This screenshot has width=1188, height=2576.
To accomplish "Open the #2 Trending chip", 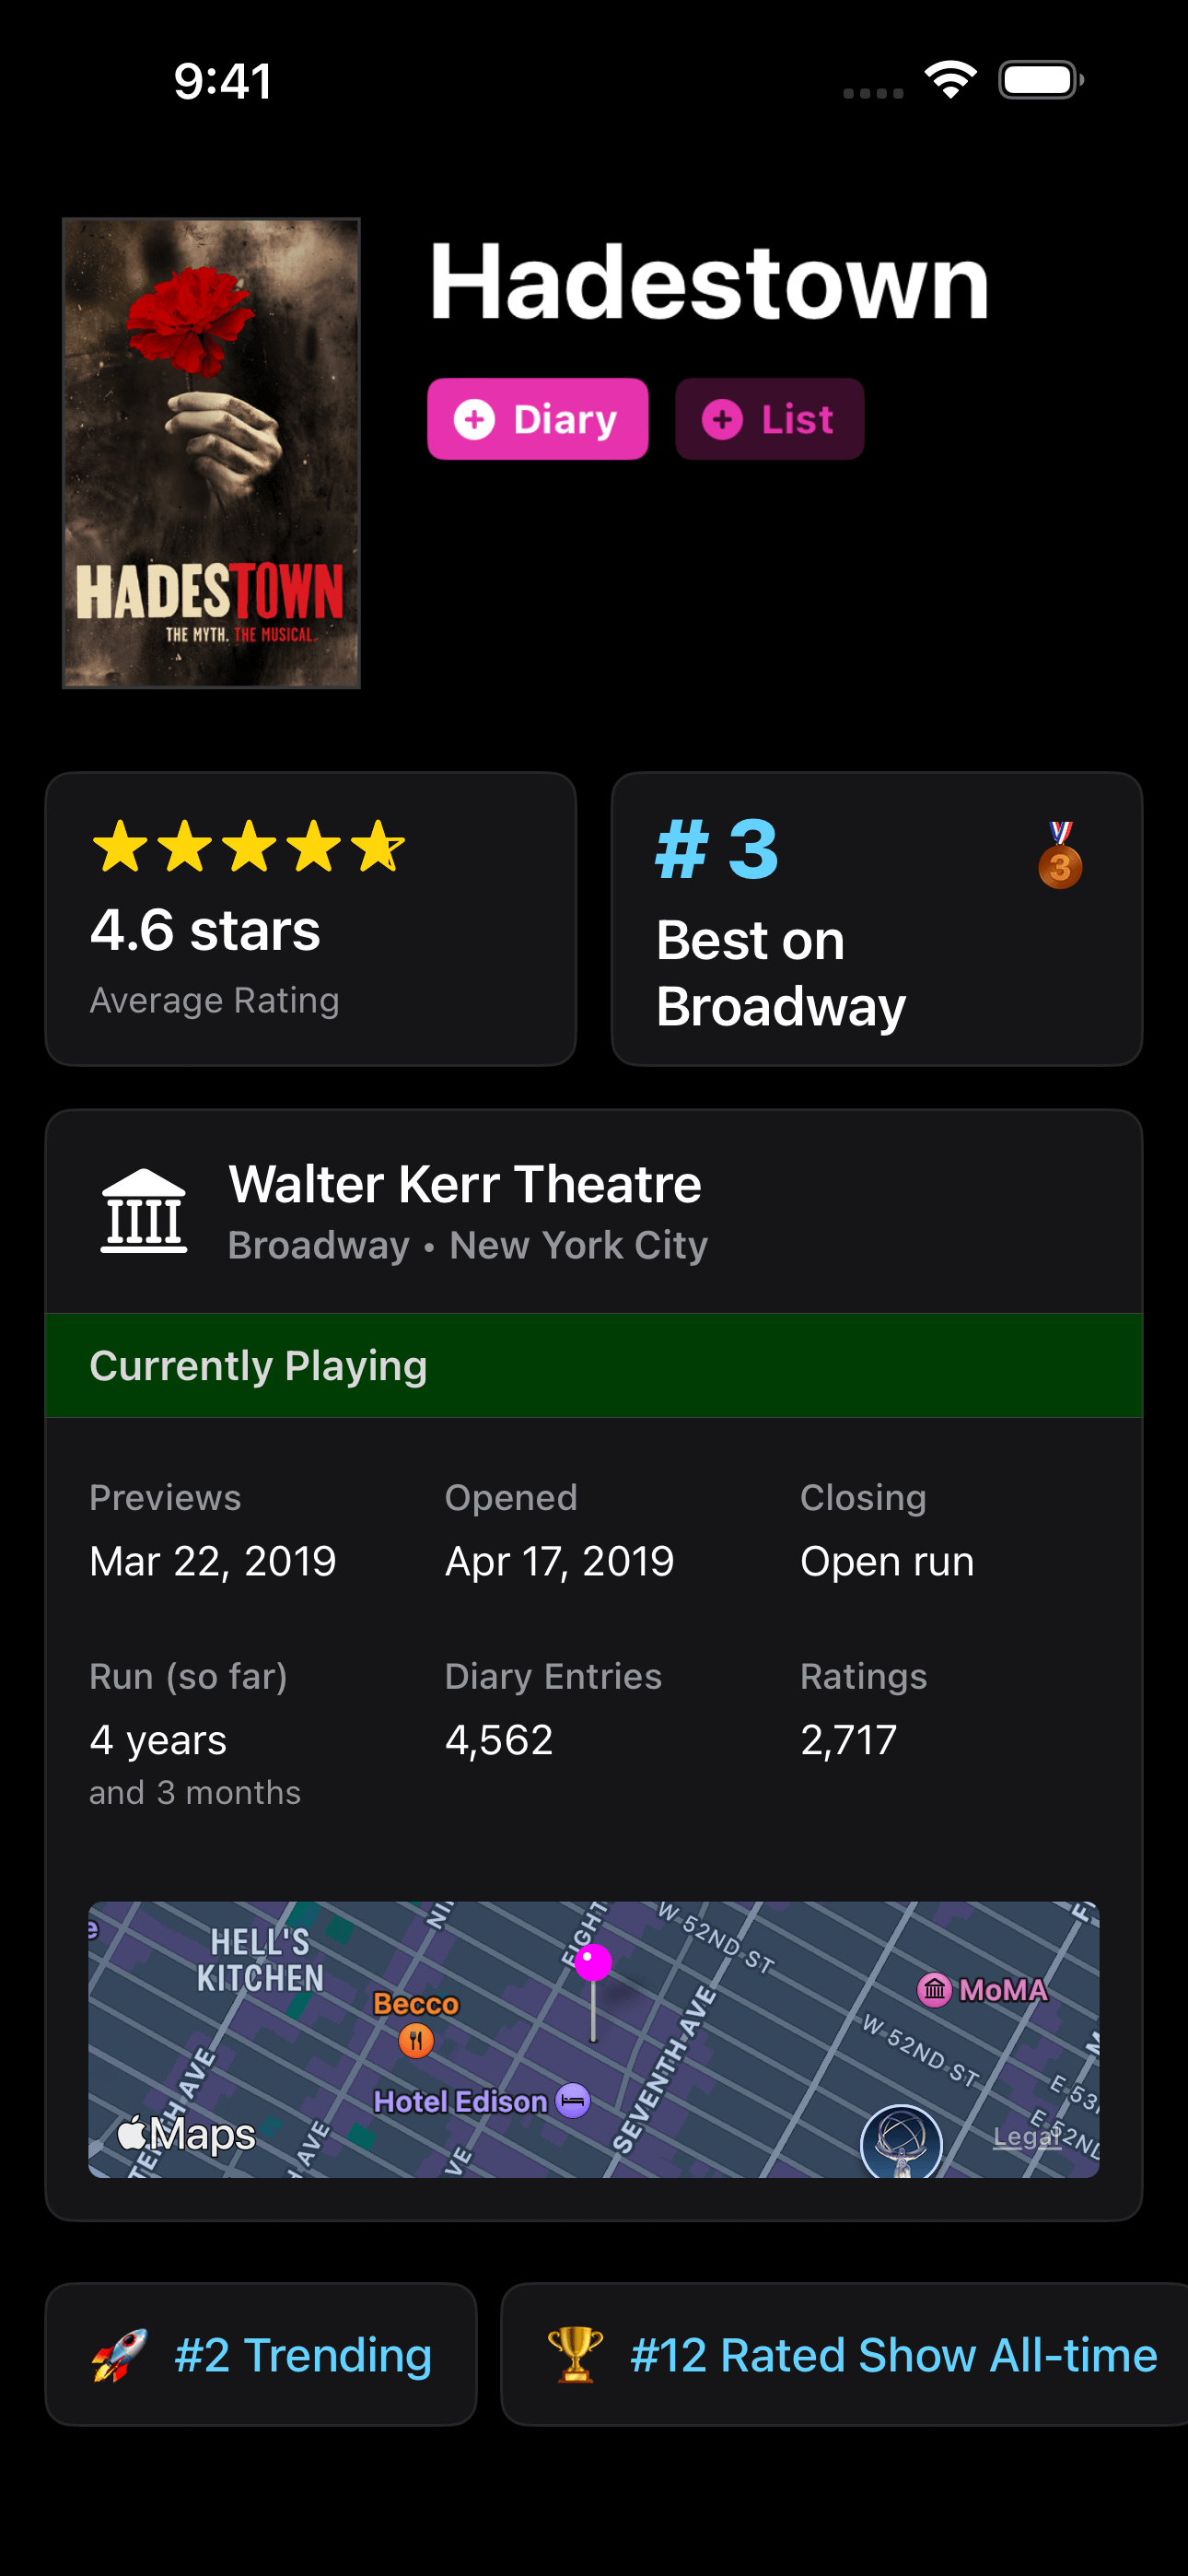I will 302,2355.
